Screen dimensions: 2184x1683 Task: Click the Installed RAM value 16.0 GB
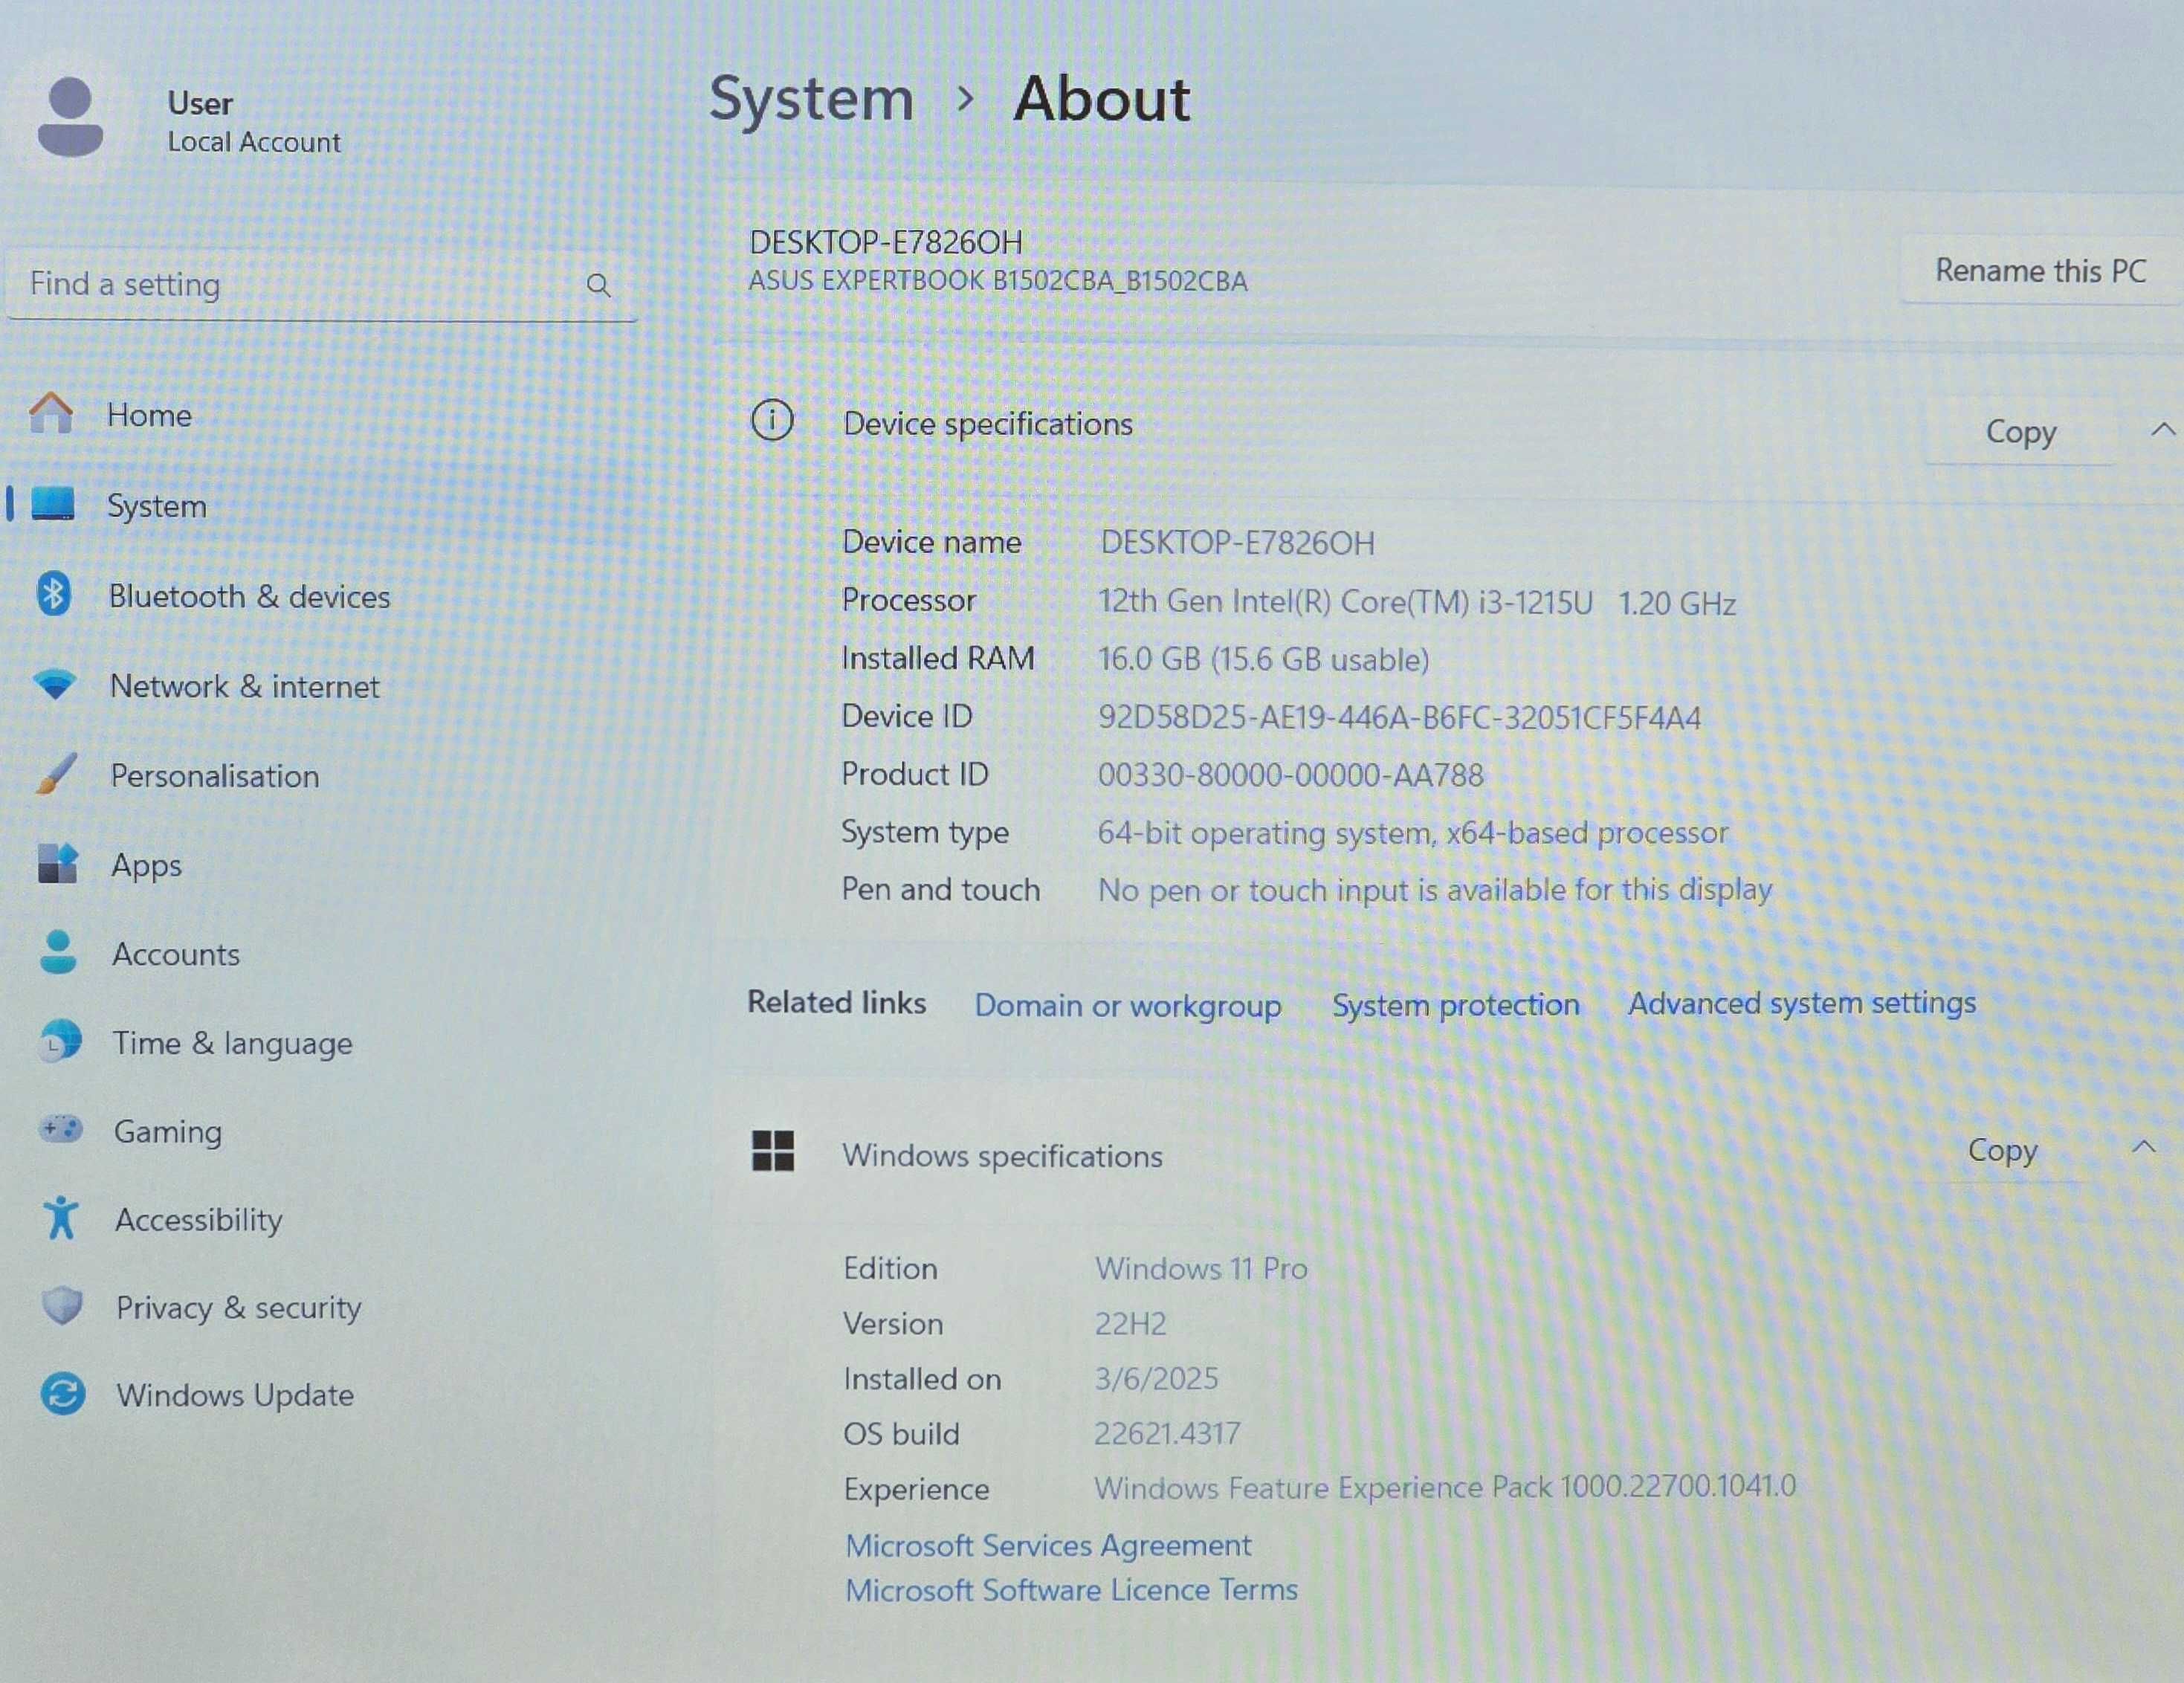pyautogui.click(x=1264, y=659)
